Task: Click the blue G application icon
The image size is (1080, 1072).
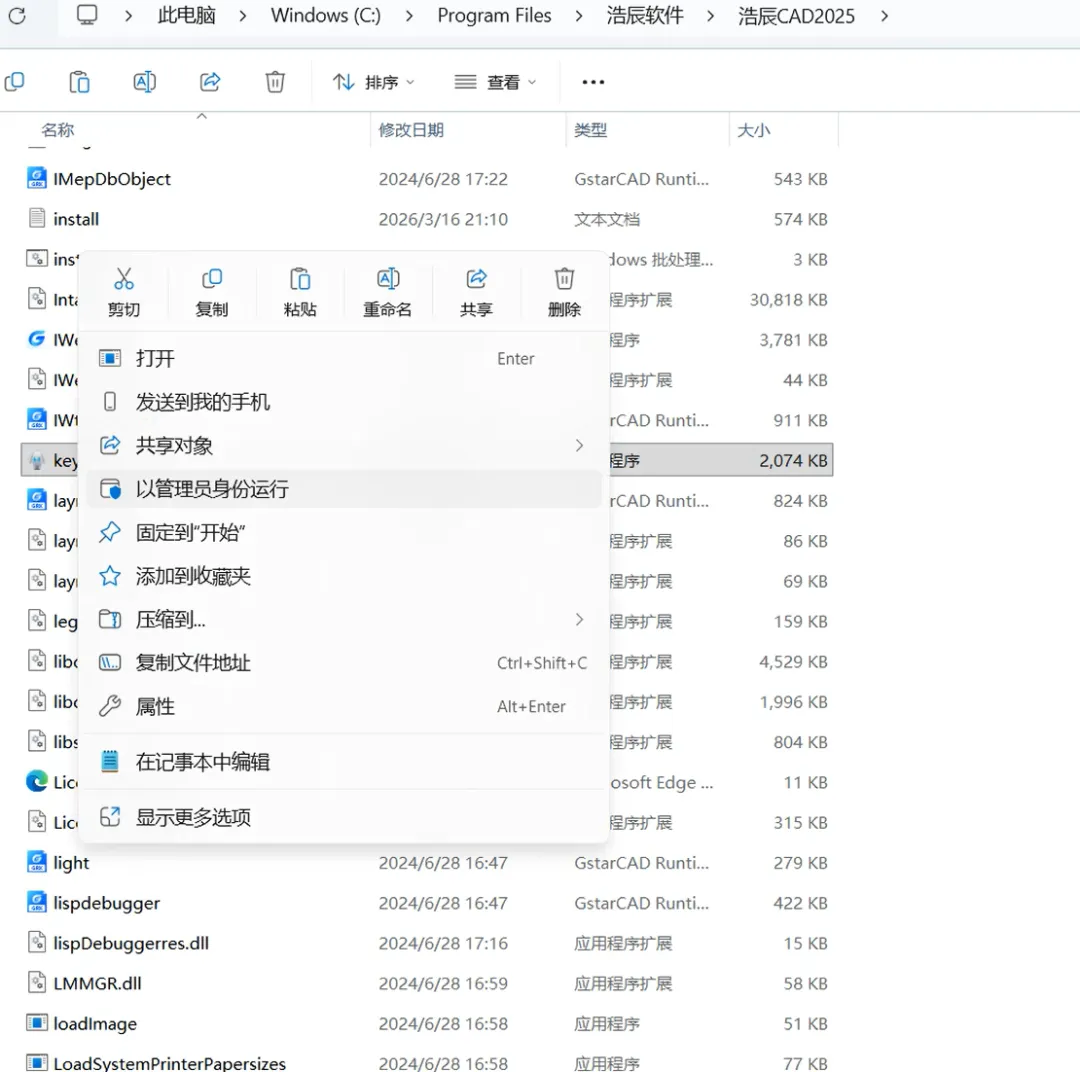Action: coord(37,338)
